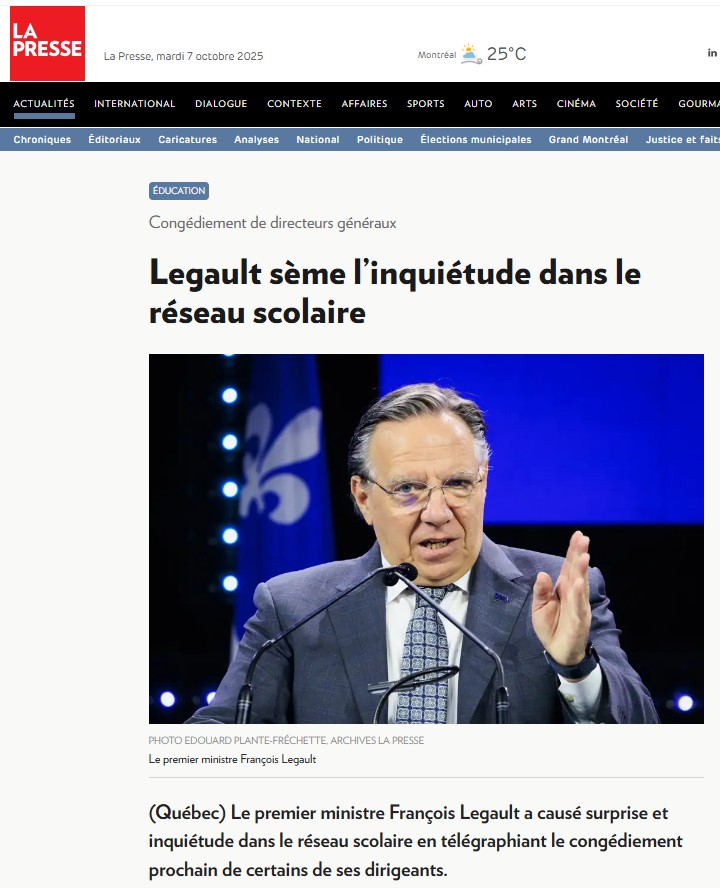
Task: Go to the International section
Action: click(135, 104)
